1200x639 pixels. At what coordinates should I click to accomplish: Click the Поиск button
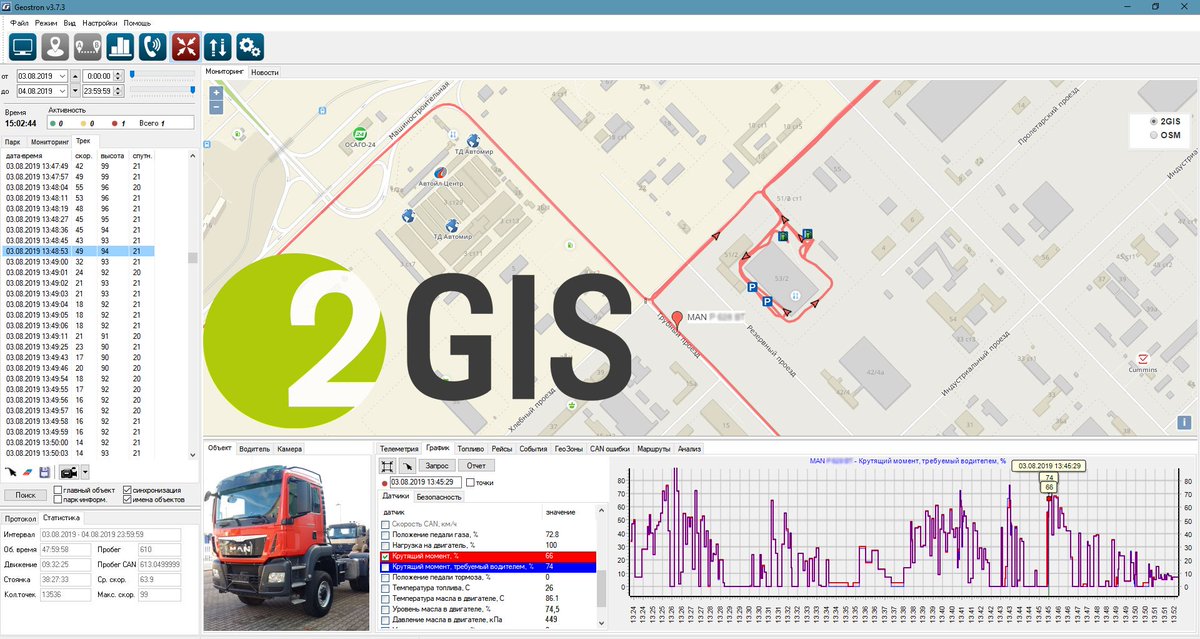[25, 495]
